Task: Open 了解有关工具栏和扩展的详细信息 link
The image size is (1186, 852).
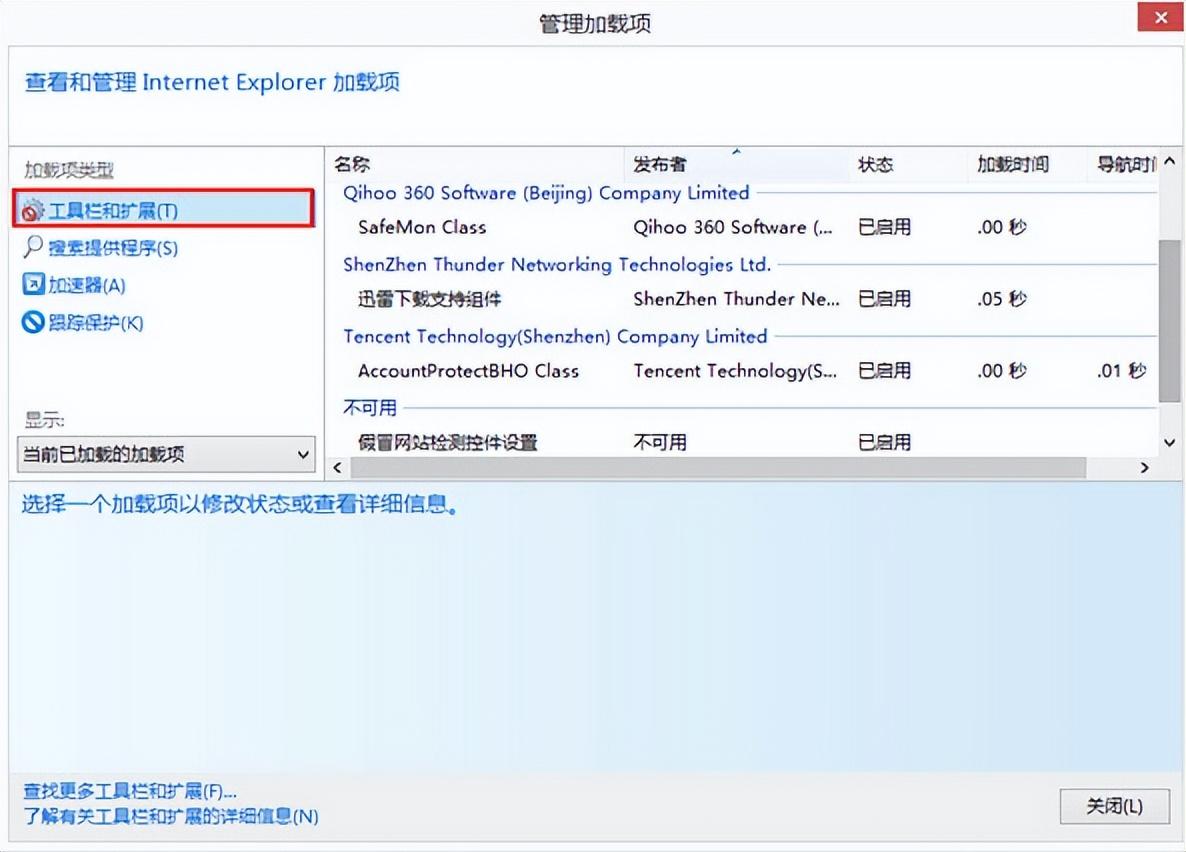Action: click(x=170, y=816)
